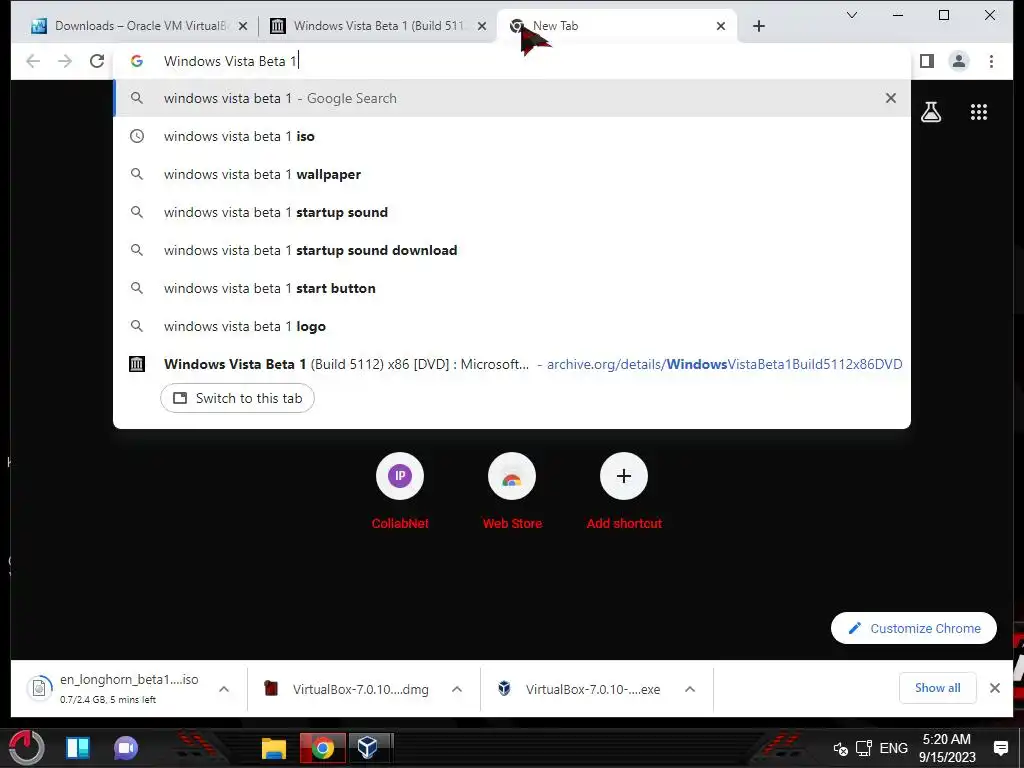1024x768 pixels.
Task: Reload the page with the refresh icon
Action: coord(97,61)
